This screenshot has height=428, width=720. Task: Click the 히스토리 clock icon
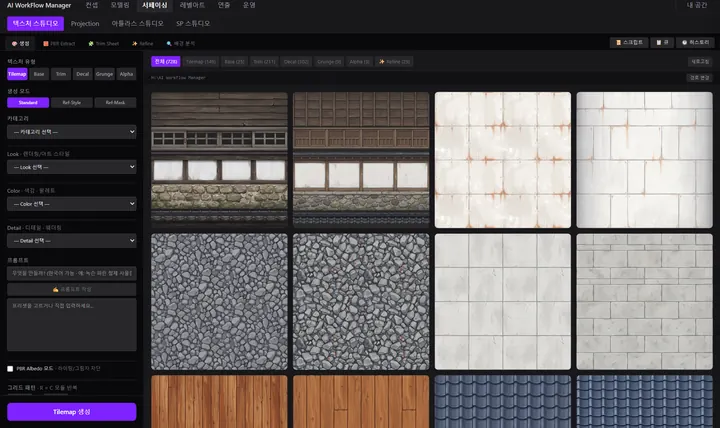[x=684, y=42]
